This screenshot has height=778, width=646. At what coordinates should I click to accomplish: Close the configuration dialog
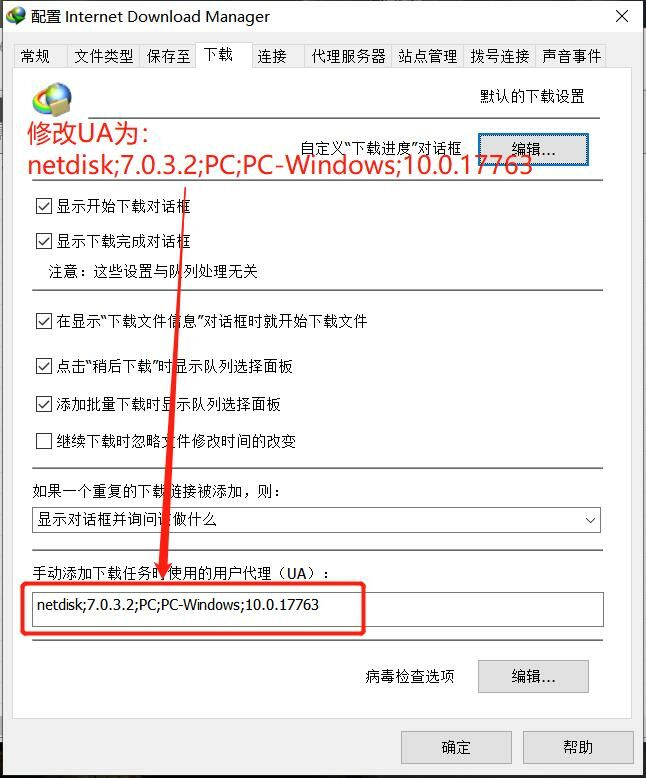pos(622,16)
